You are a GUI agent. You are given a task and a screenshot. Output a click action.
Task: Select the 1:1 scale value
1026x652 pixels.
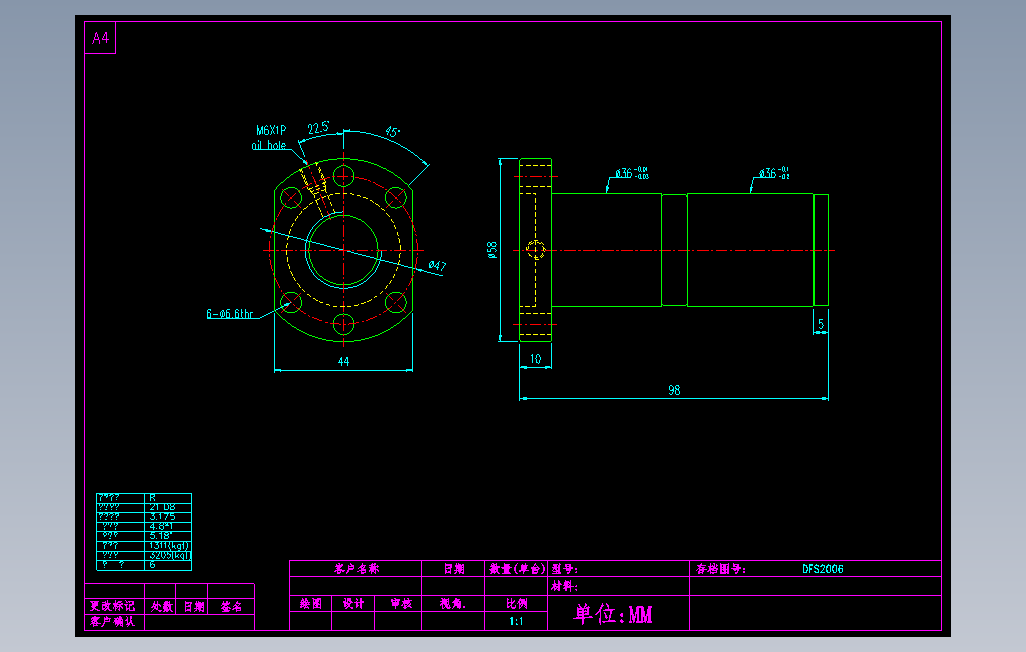pos(516,621)
